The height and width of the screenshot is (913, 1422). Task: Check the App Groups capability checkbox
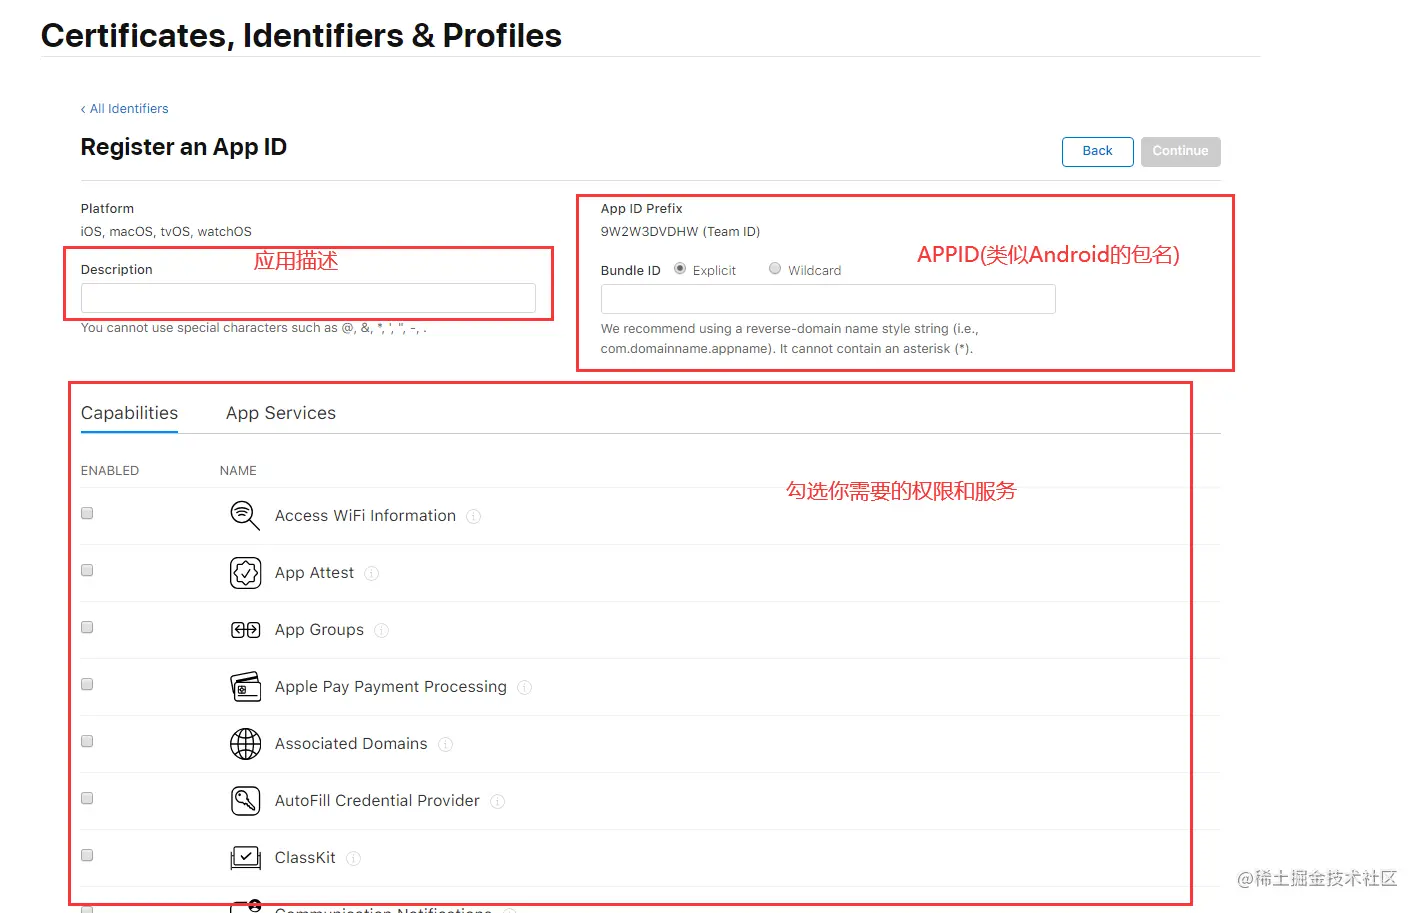coord(87,627)
